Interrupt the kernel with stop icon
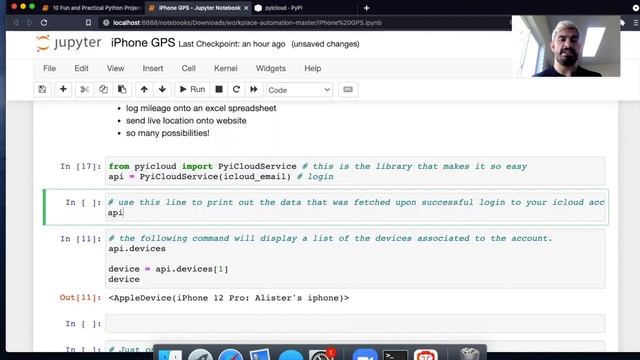640x360 pixels. [219, 89]
